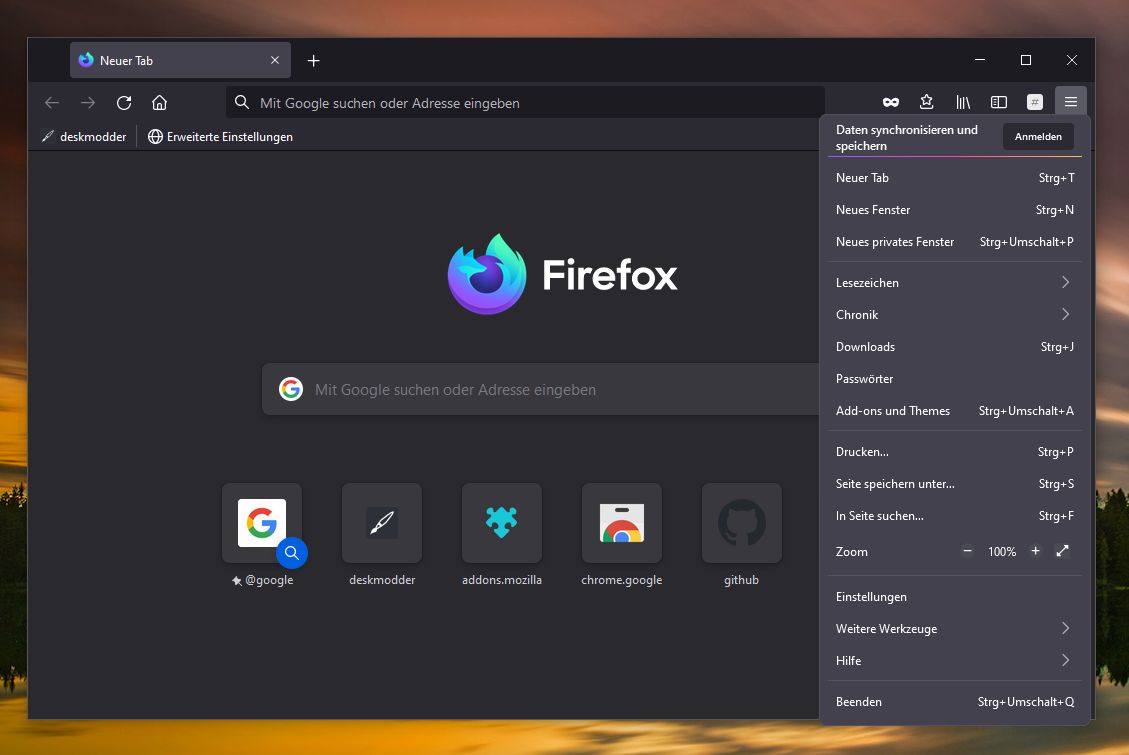The height and width of the screenshot is (755, 1129).
Task: Click the search magnifier in address bar
Action: point(242,103)
